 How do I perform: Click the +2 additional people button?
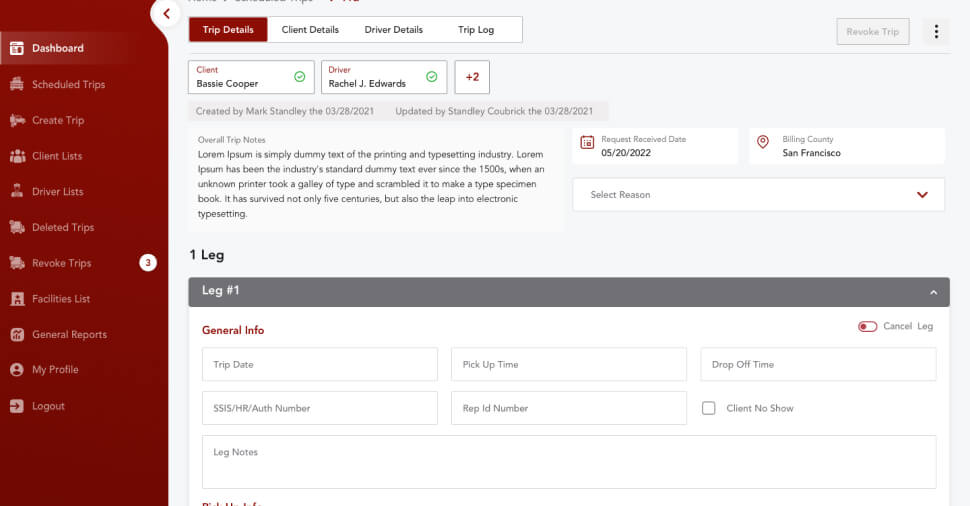click(472, 77)
